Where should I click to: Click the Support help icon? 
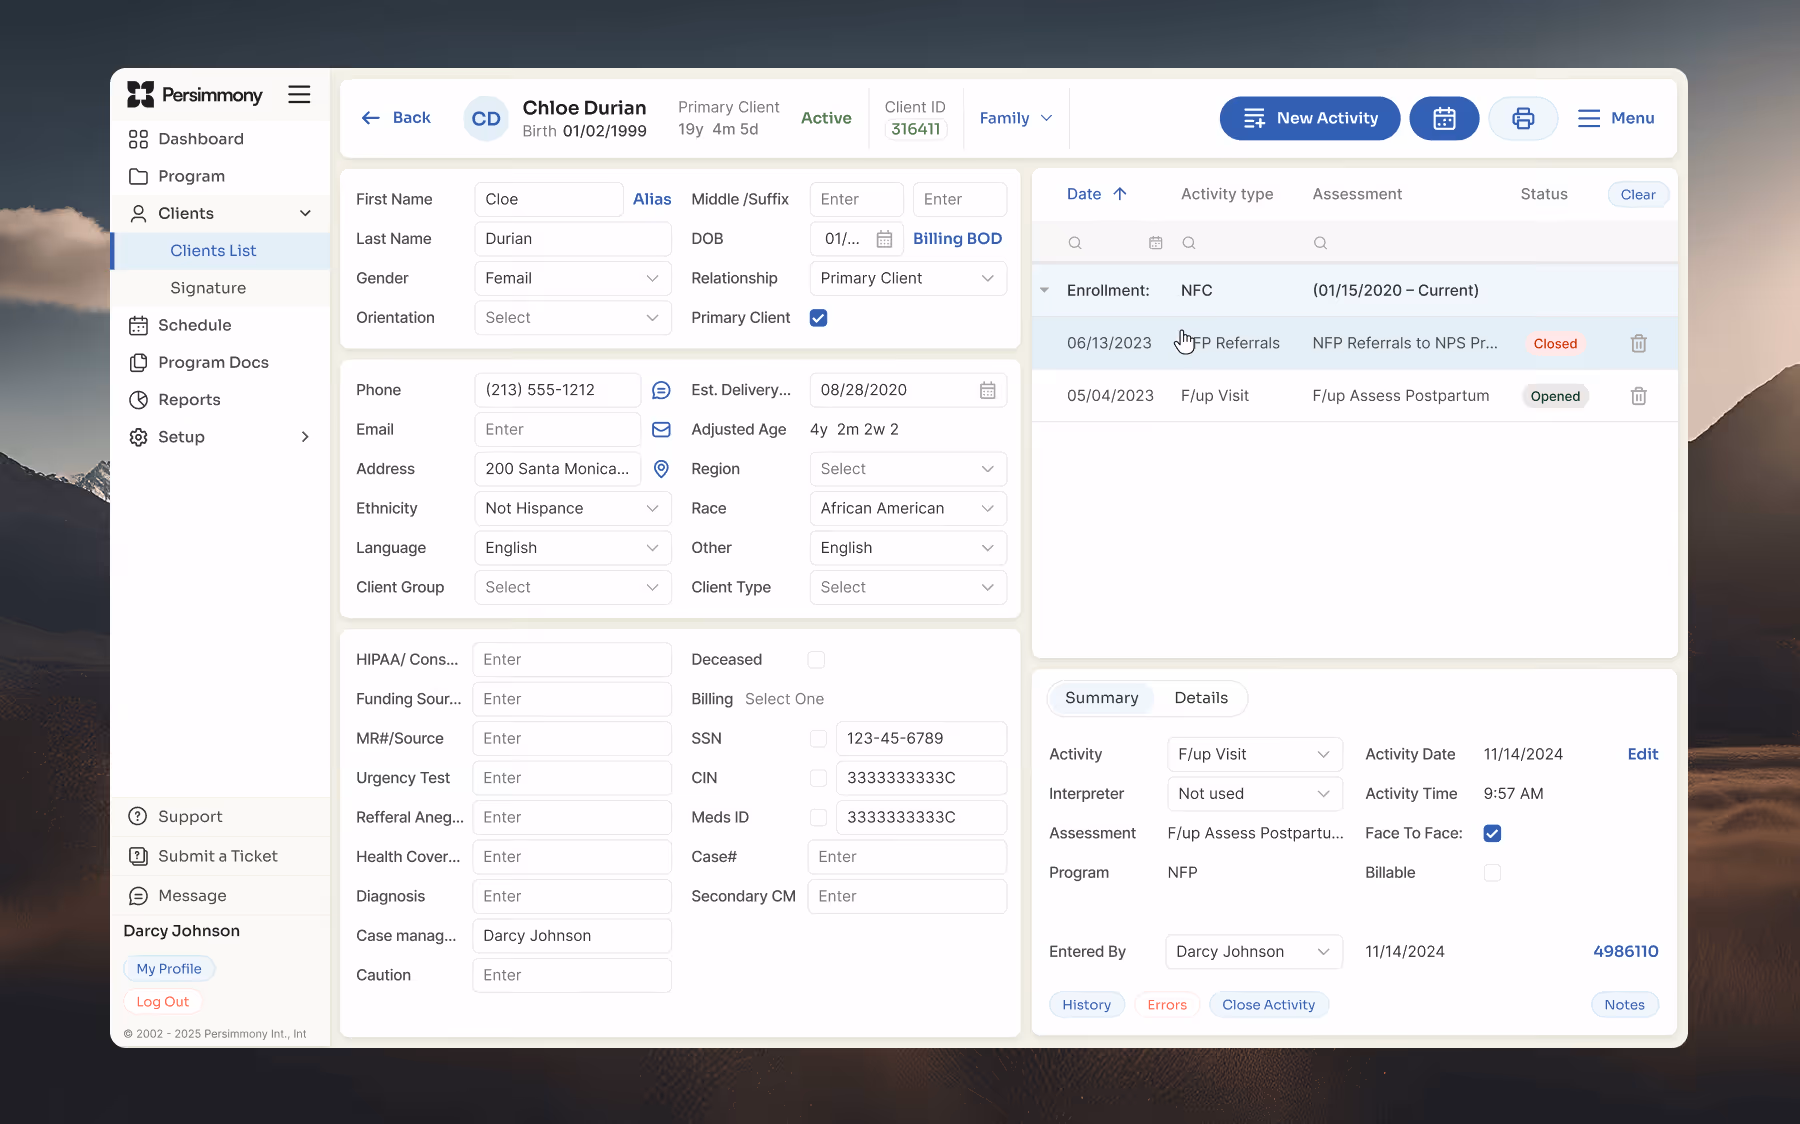point(139,817)
